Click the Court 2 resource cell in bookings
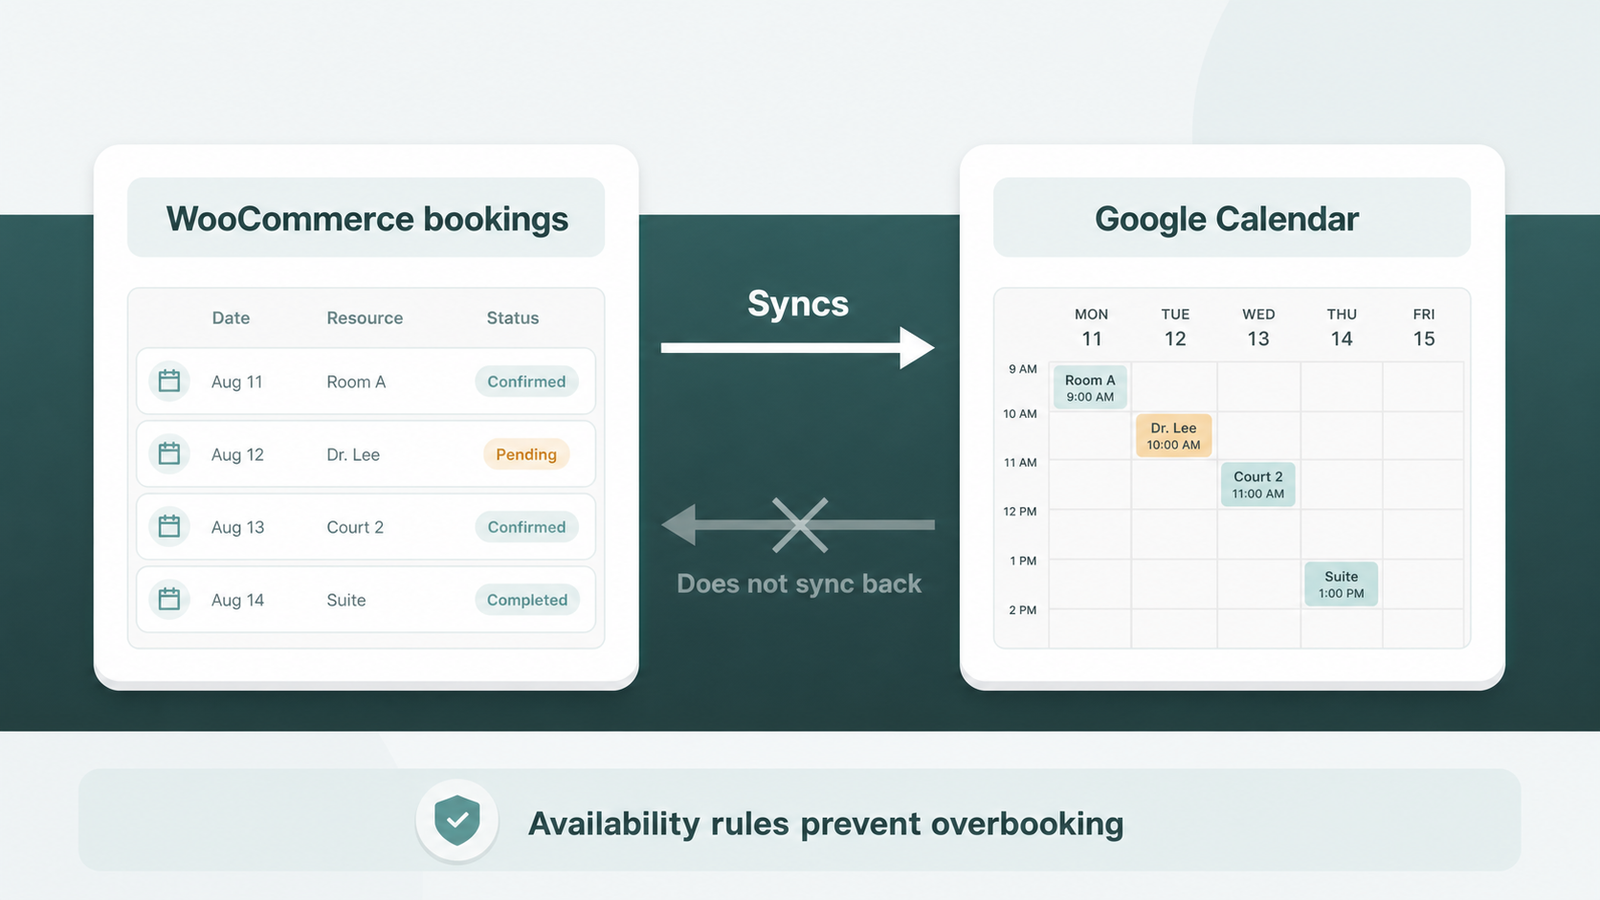The height and width of the screenshot is (900, 1600). (355, 527)
